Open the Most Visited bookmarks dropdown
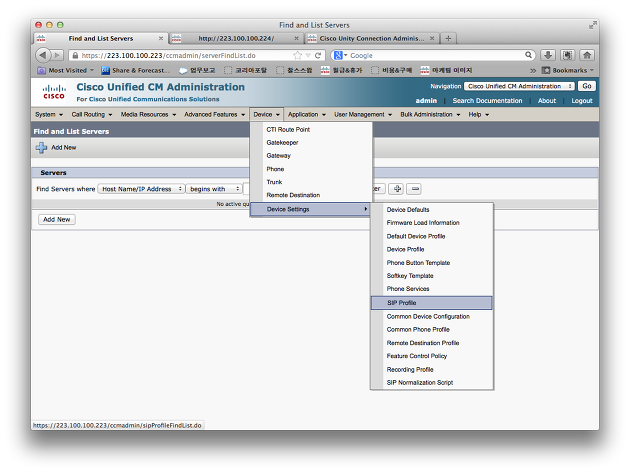The width and height of the screenshot is (630, 473). pos(65,70)
